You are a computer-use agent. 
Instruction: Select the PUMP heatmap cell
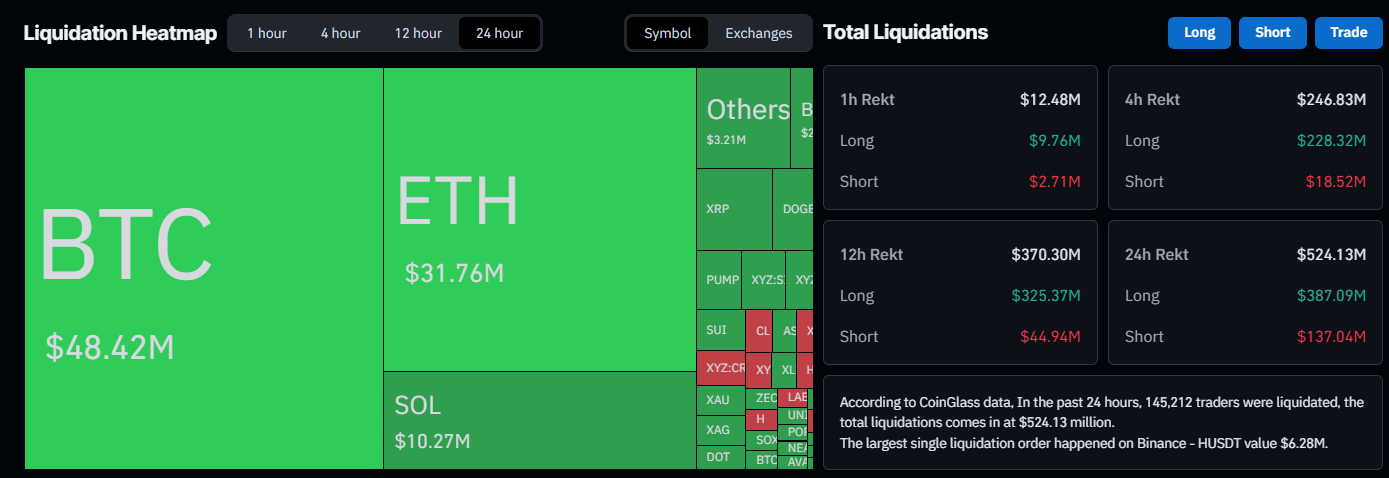(x=719, y=280)
